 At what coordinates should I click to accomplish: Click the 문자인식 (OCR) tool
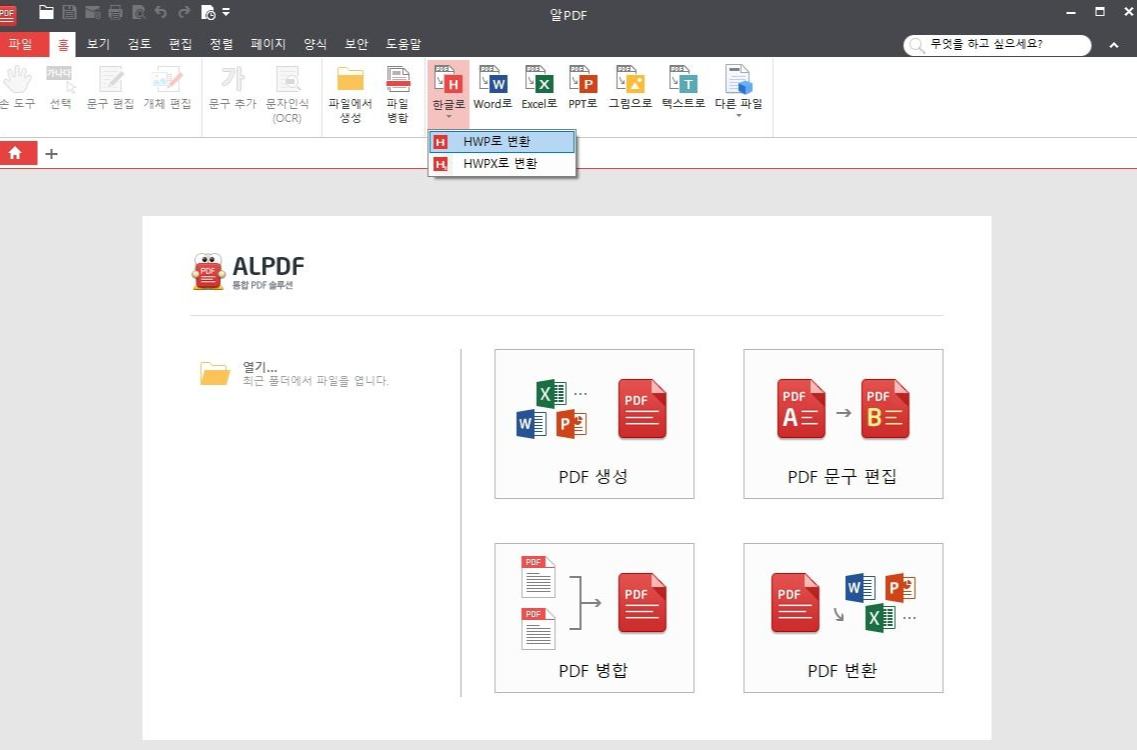(x=287, y=94)
